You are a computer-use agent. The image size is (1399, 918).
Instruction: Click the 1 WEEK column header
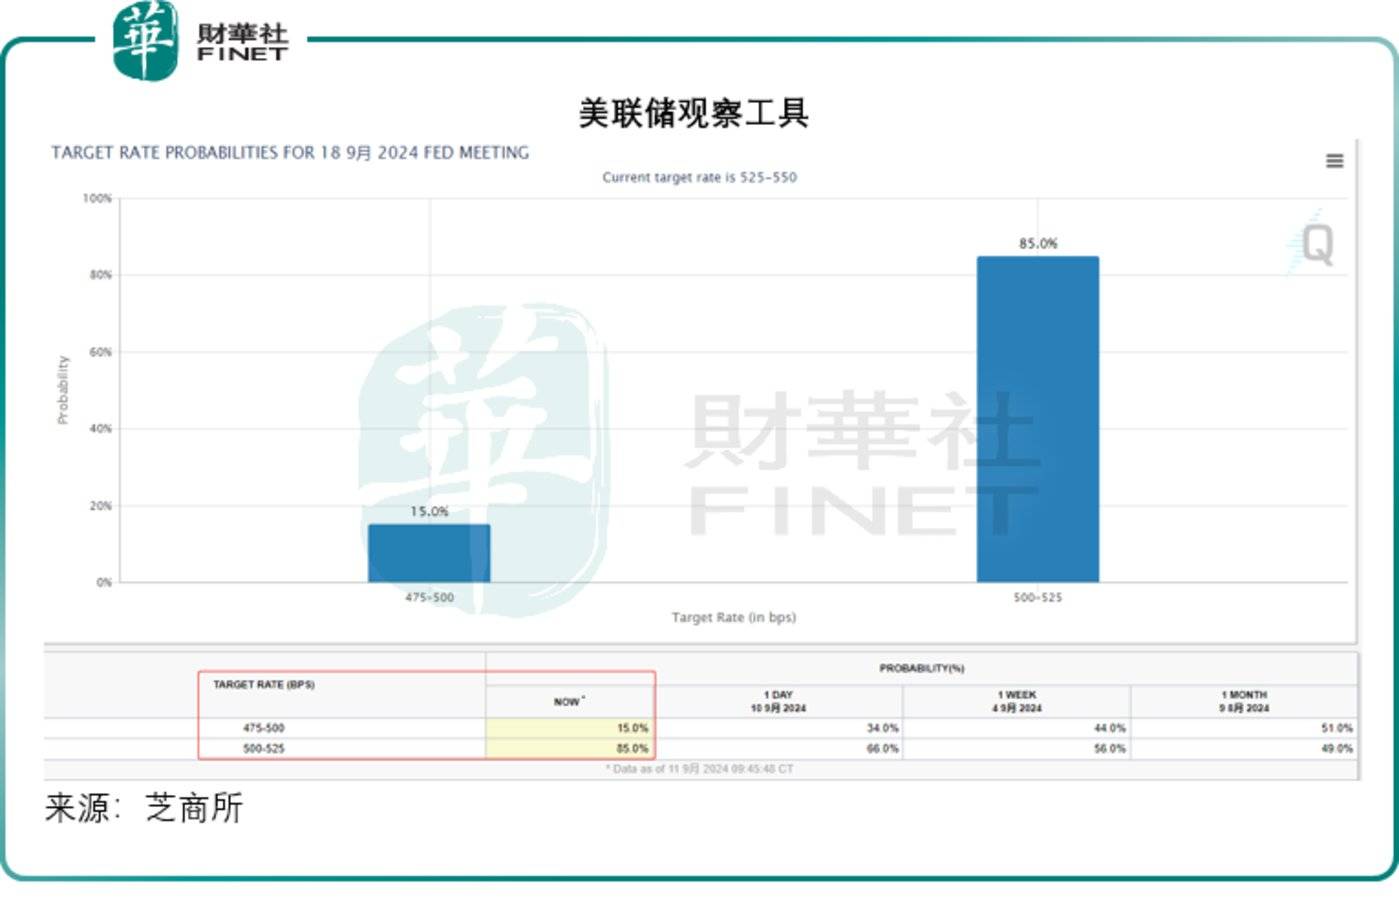tap(1016, 701)
